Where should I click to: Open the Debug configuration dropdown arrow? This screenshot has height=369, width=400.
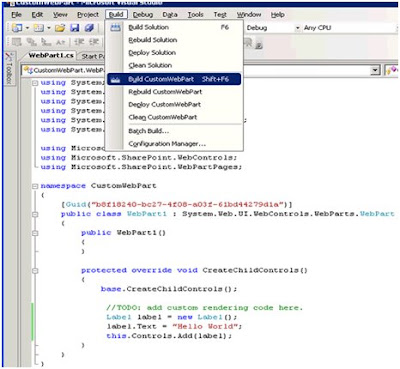[x=297, y=28]
